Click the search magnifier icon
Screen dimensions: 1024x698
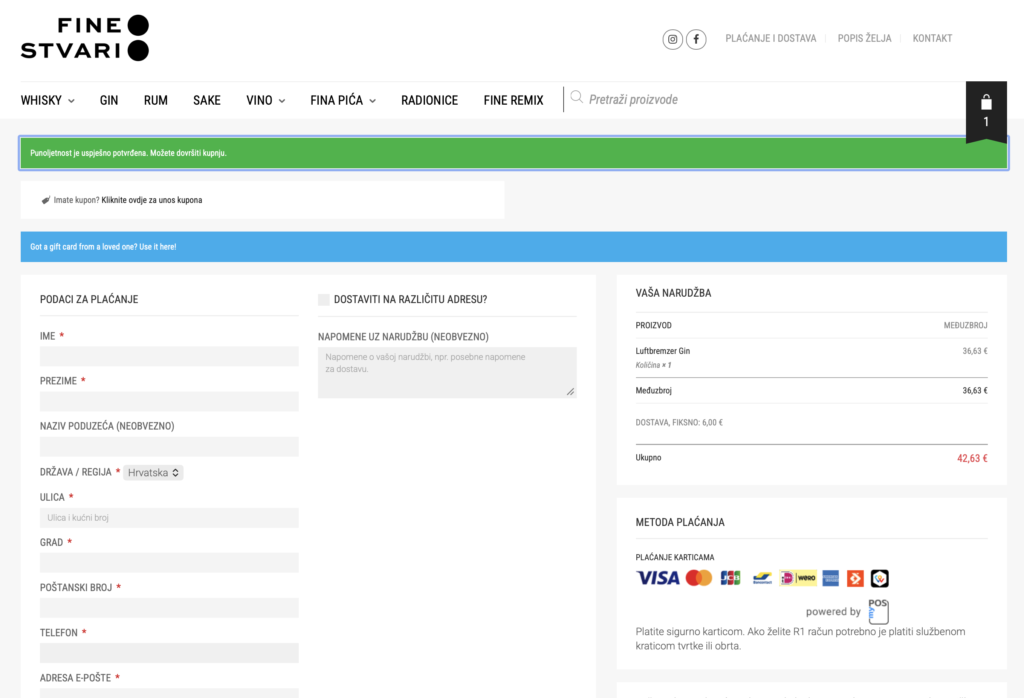coord(576,97)
